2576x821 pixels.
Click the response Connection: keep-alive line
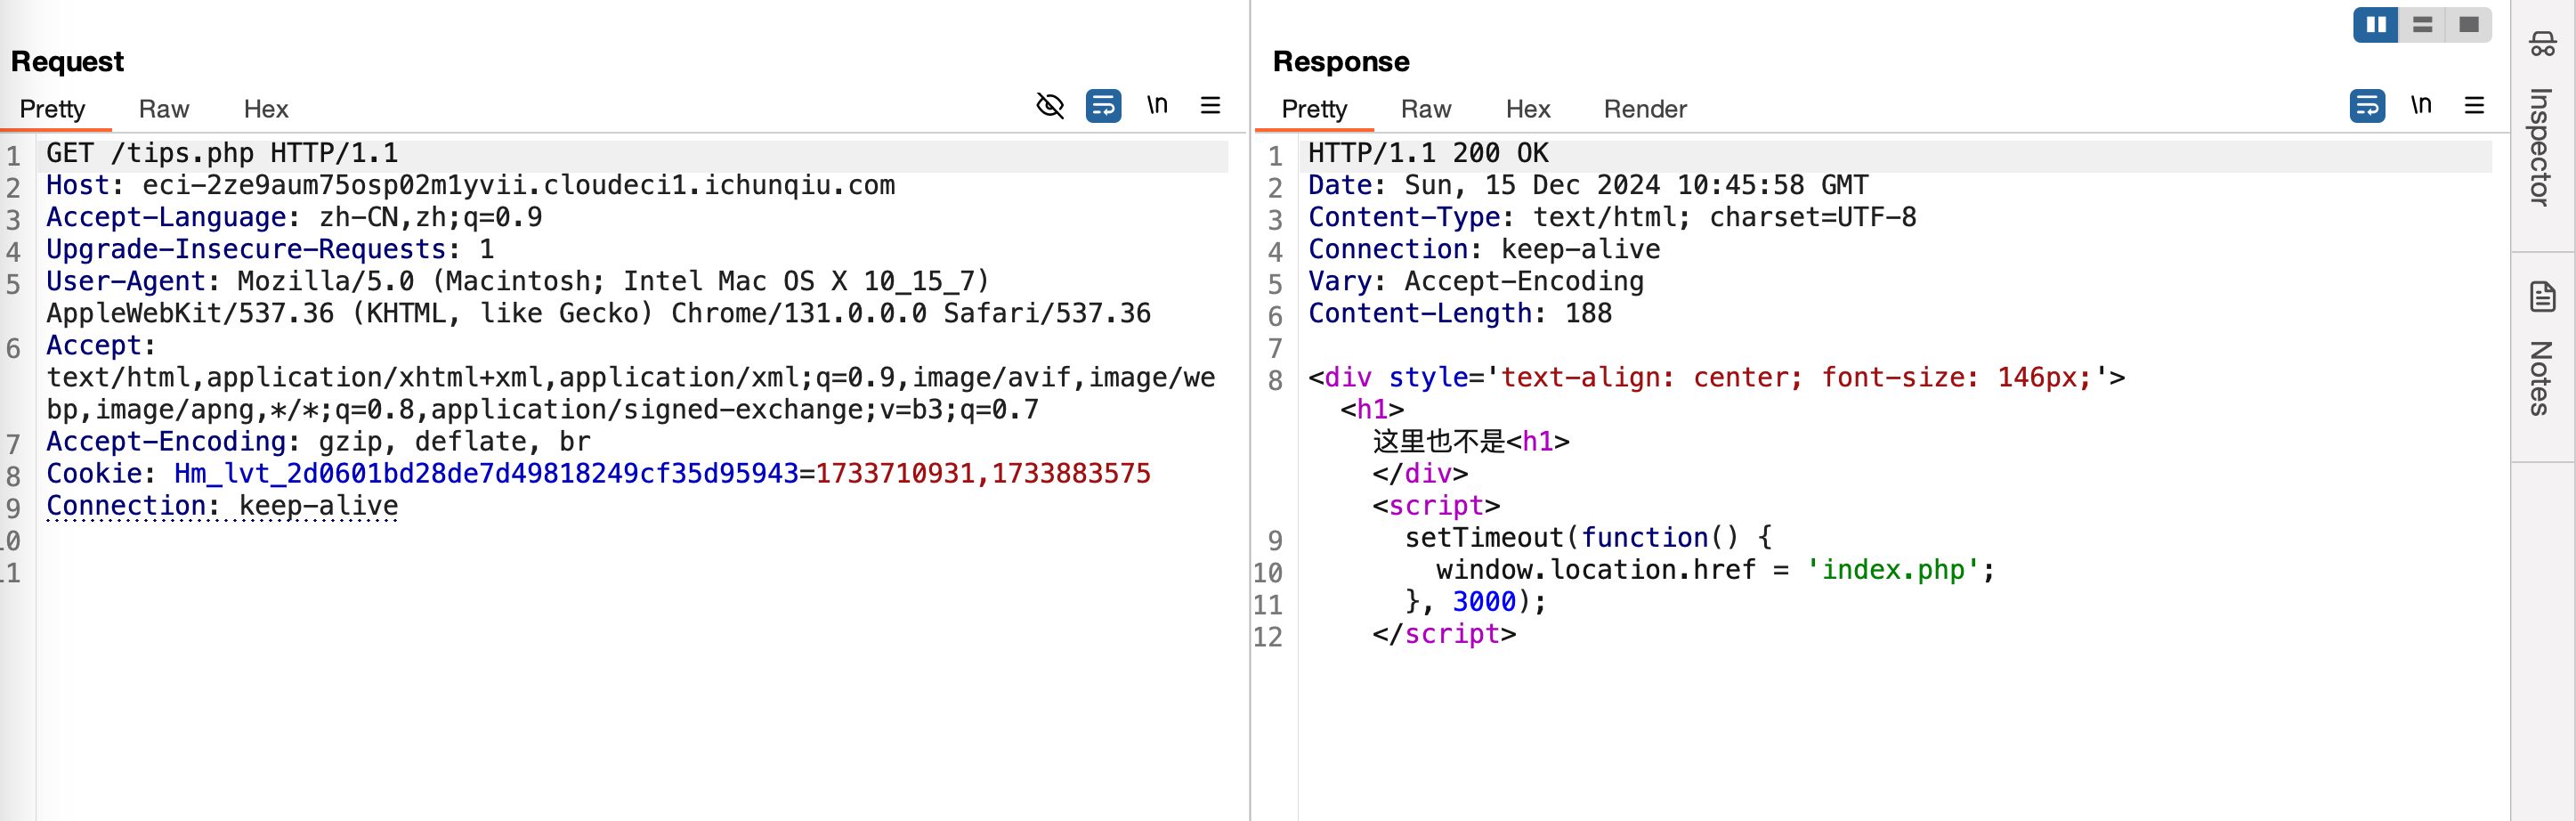point(1484,249)
